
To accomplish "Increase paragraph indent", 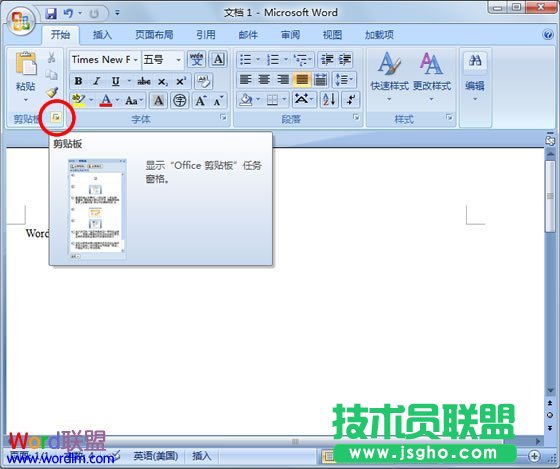I will 345,59.
